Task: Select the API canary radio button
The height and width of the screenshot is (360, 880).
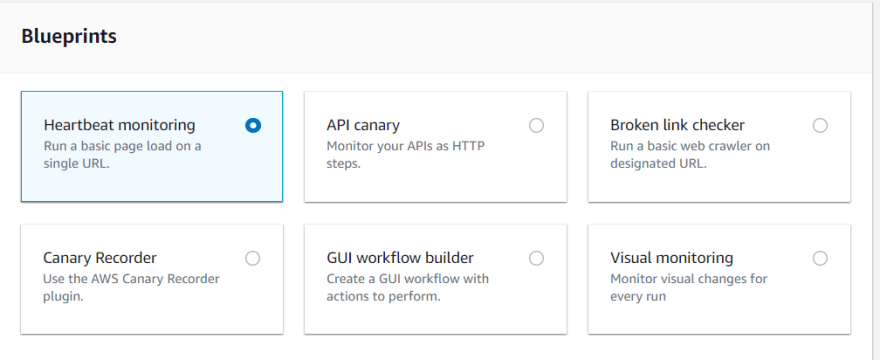Action: point(537,126)
